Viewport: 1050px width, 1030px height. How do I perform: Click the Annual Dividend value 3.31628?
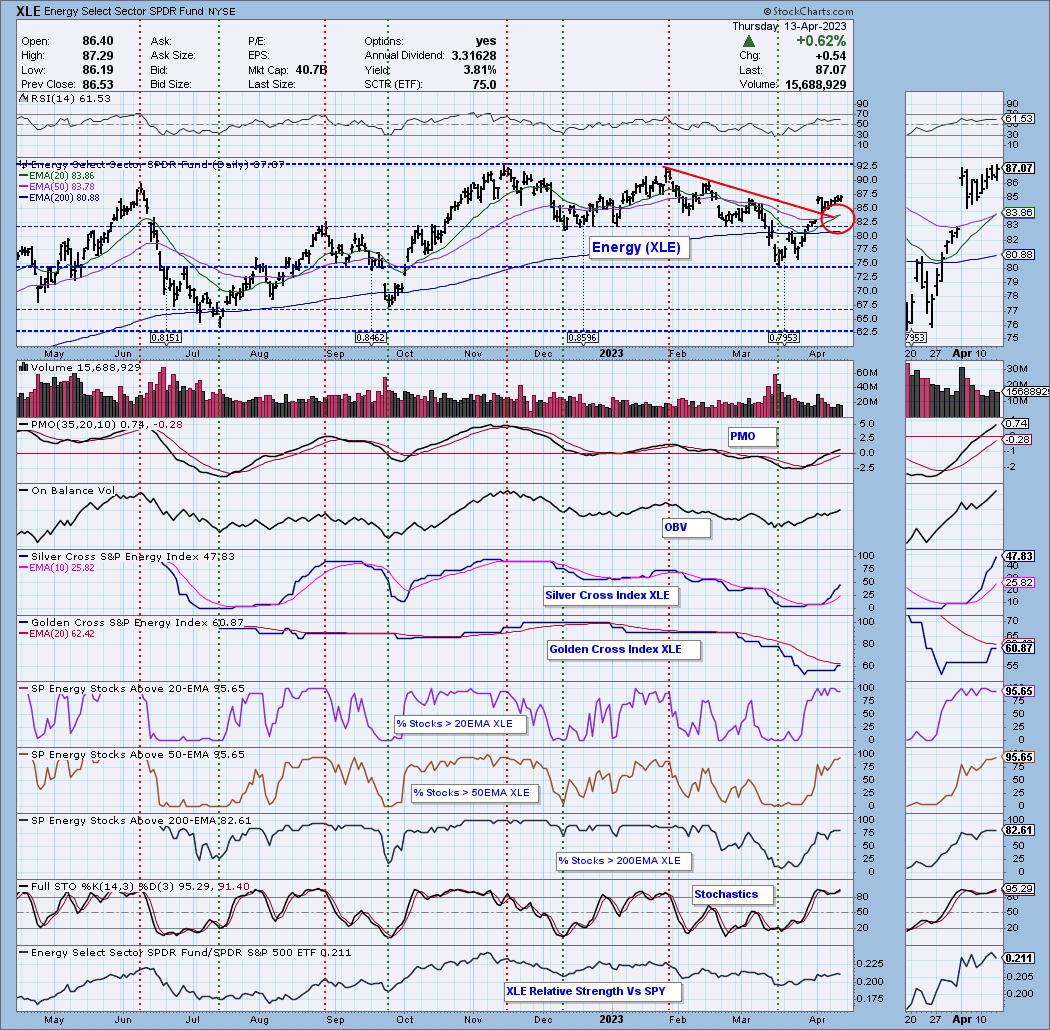point(473,56)
